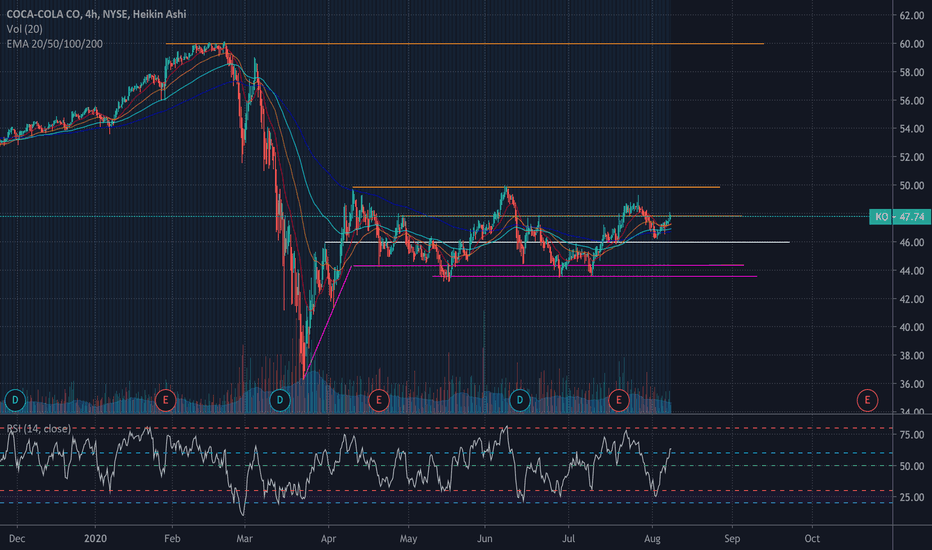Image resolution: width=932 pixels, height=550 pixels.
Task: Click the RSI (14, close) indicator label
Action: tap(39, 429)
